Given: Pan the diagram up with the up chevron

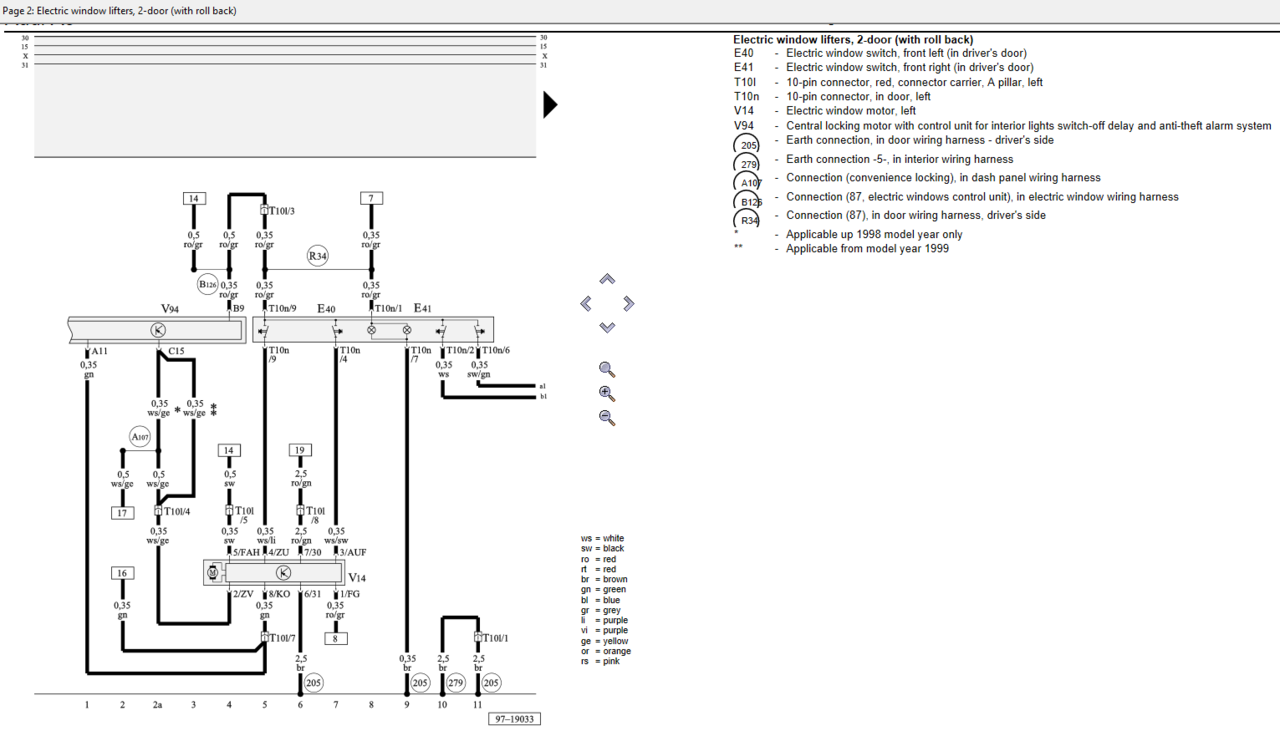Looking at the screenshot, I should (607, 280).
